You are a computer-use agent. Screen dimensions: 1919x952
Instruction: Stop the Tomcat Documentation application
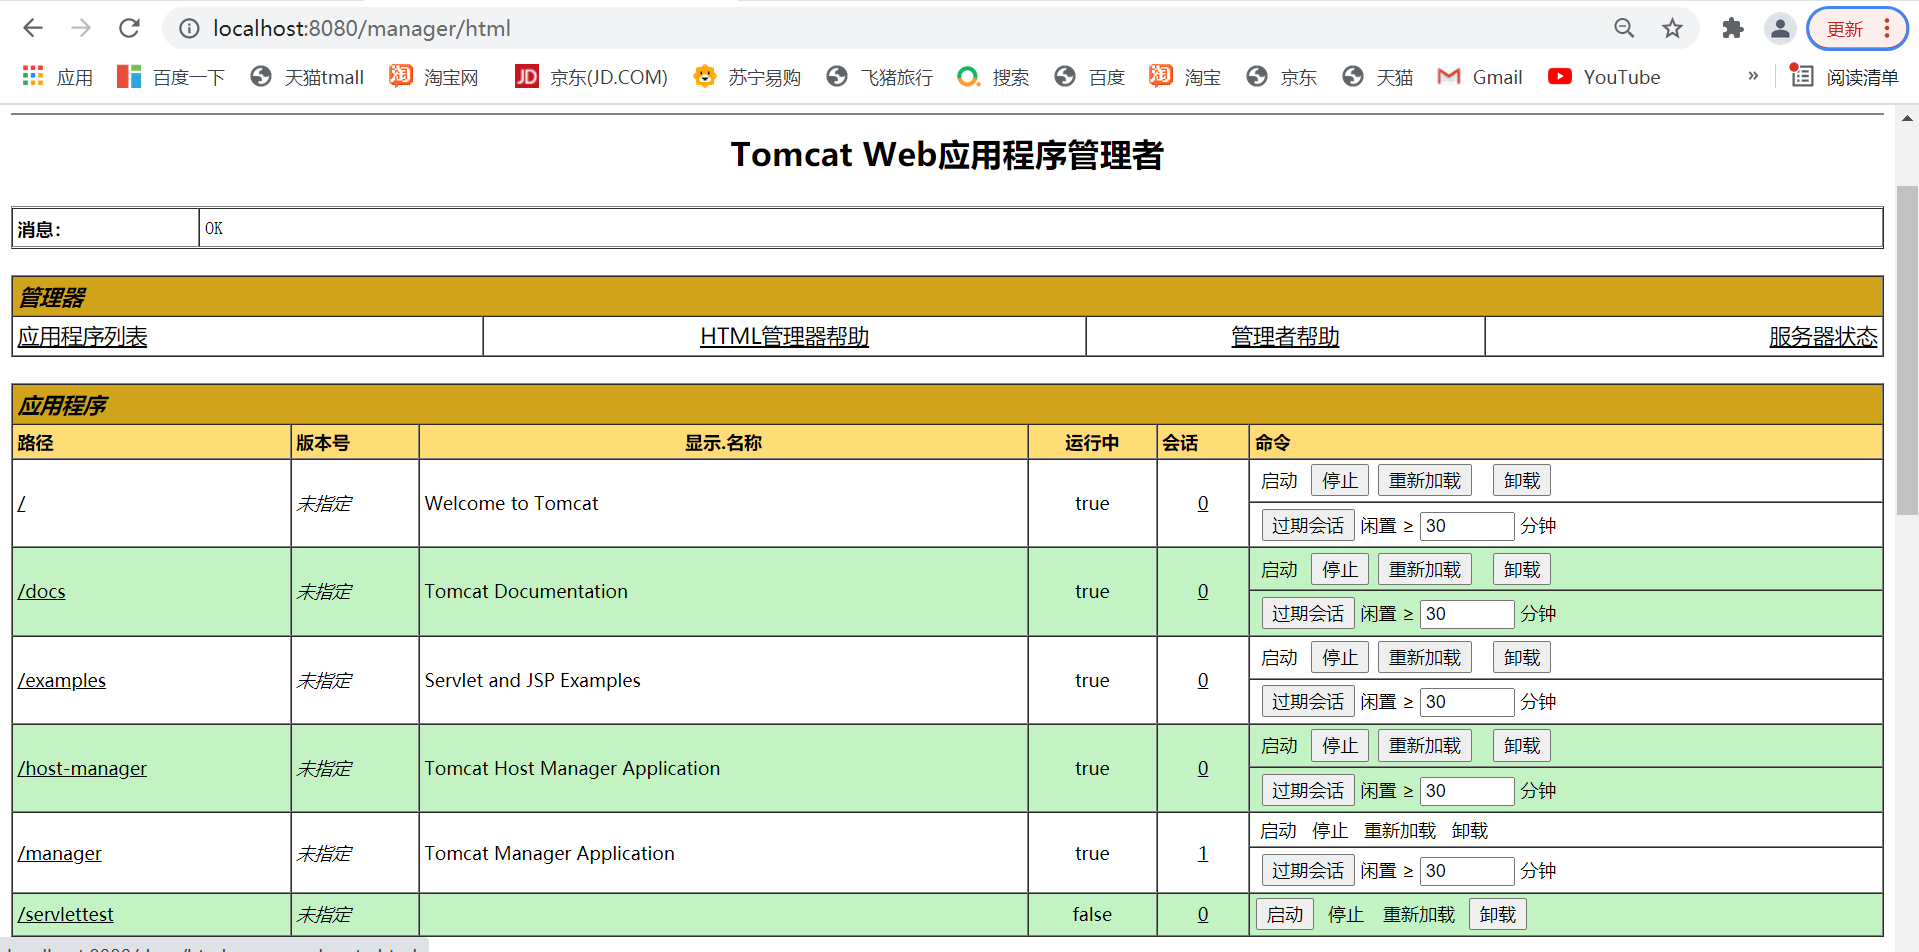(1340, 570)
